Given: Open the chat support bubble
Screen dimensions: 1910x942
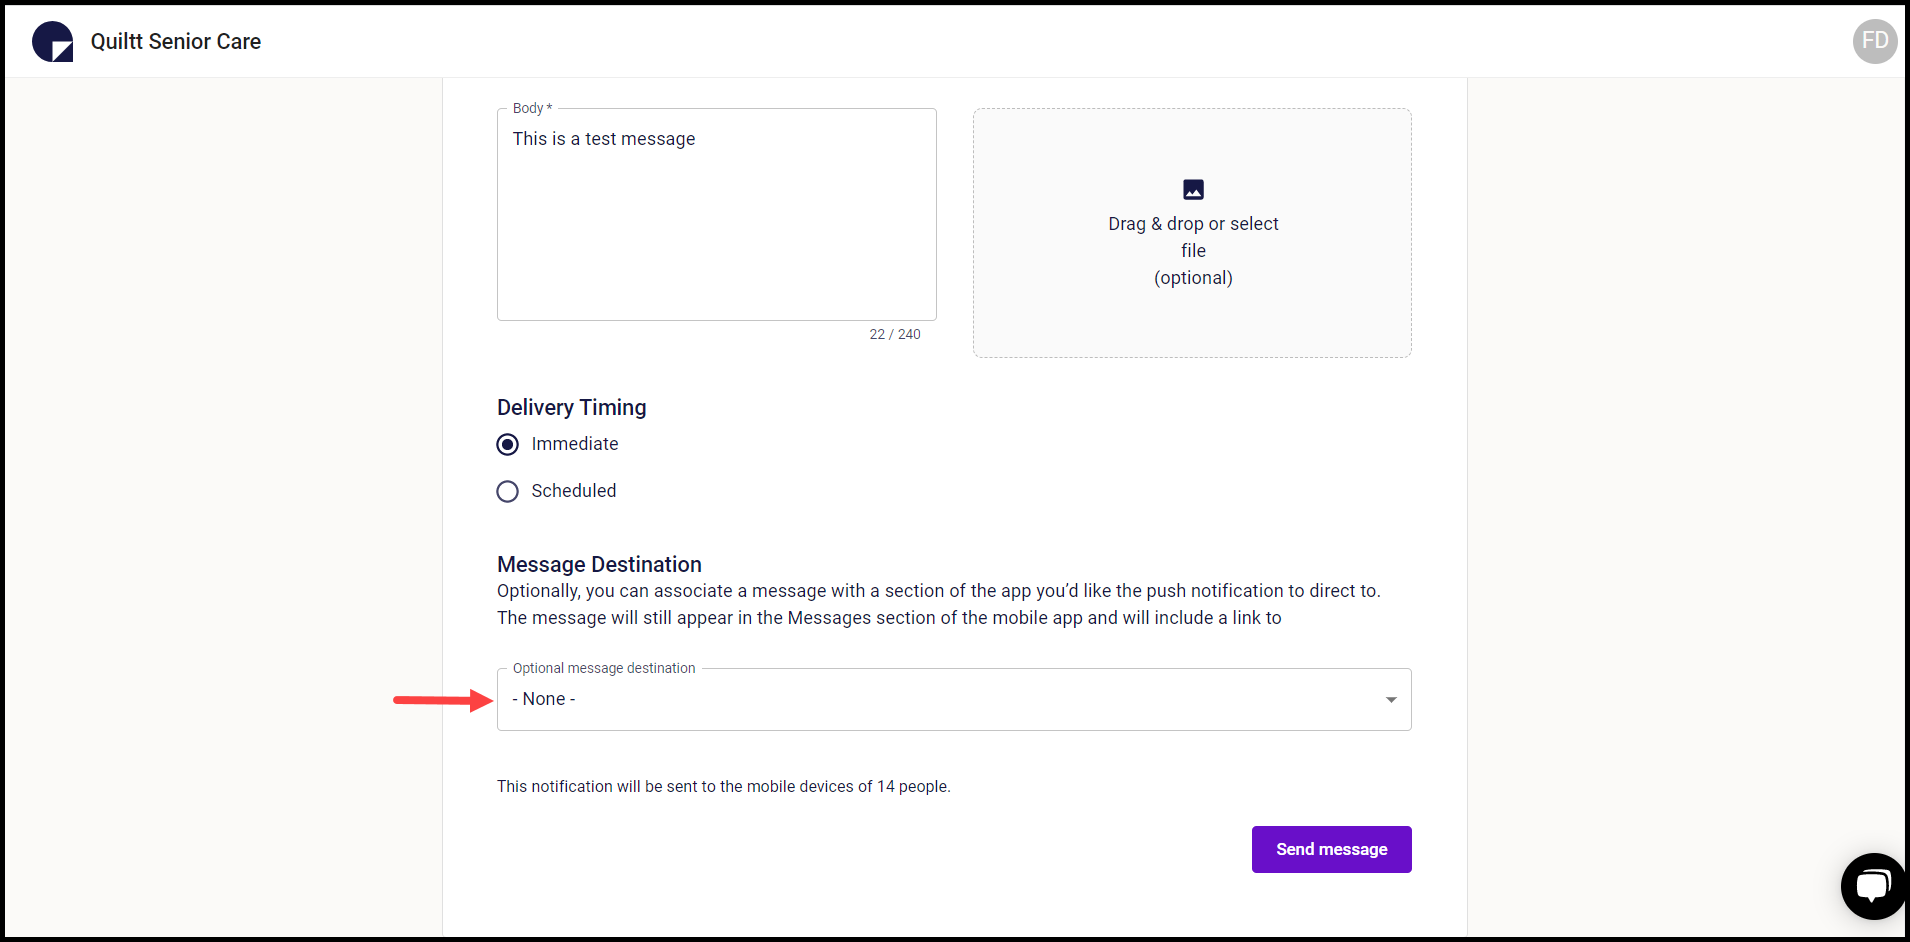Looking at the screenshot, I should point(1874,886).
